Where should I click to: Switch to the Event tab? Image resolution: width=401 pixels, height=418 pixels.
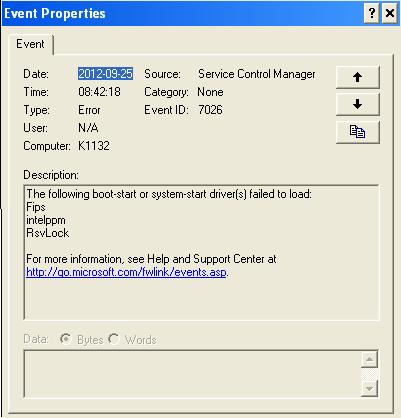(30, 44)
